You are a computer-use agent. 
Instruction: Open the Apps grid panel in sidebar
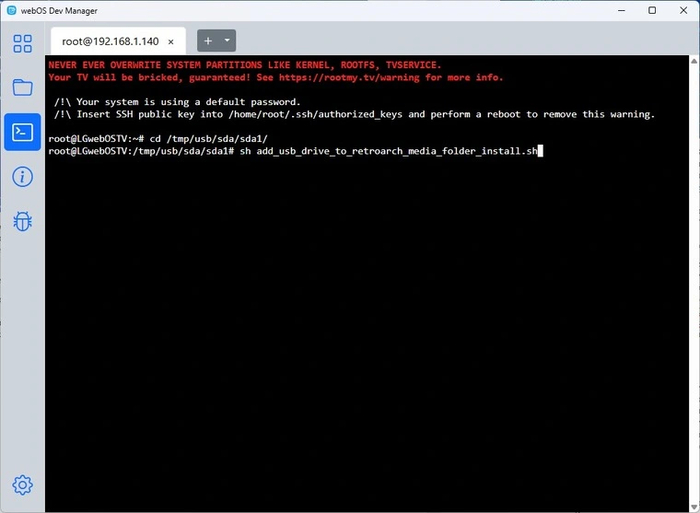pyautogui.click(x=22, y=44)
